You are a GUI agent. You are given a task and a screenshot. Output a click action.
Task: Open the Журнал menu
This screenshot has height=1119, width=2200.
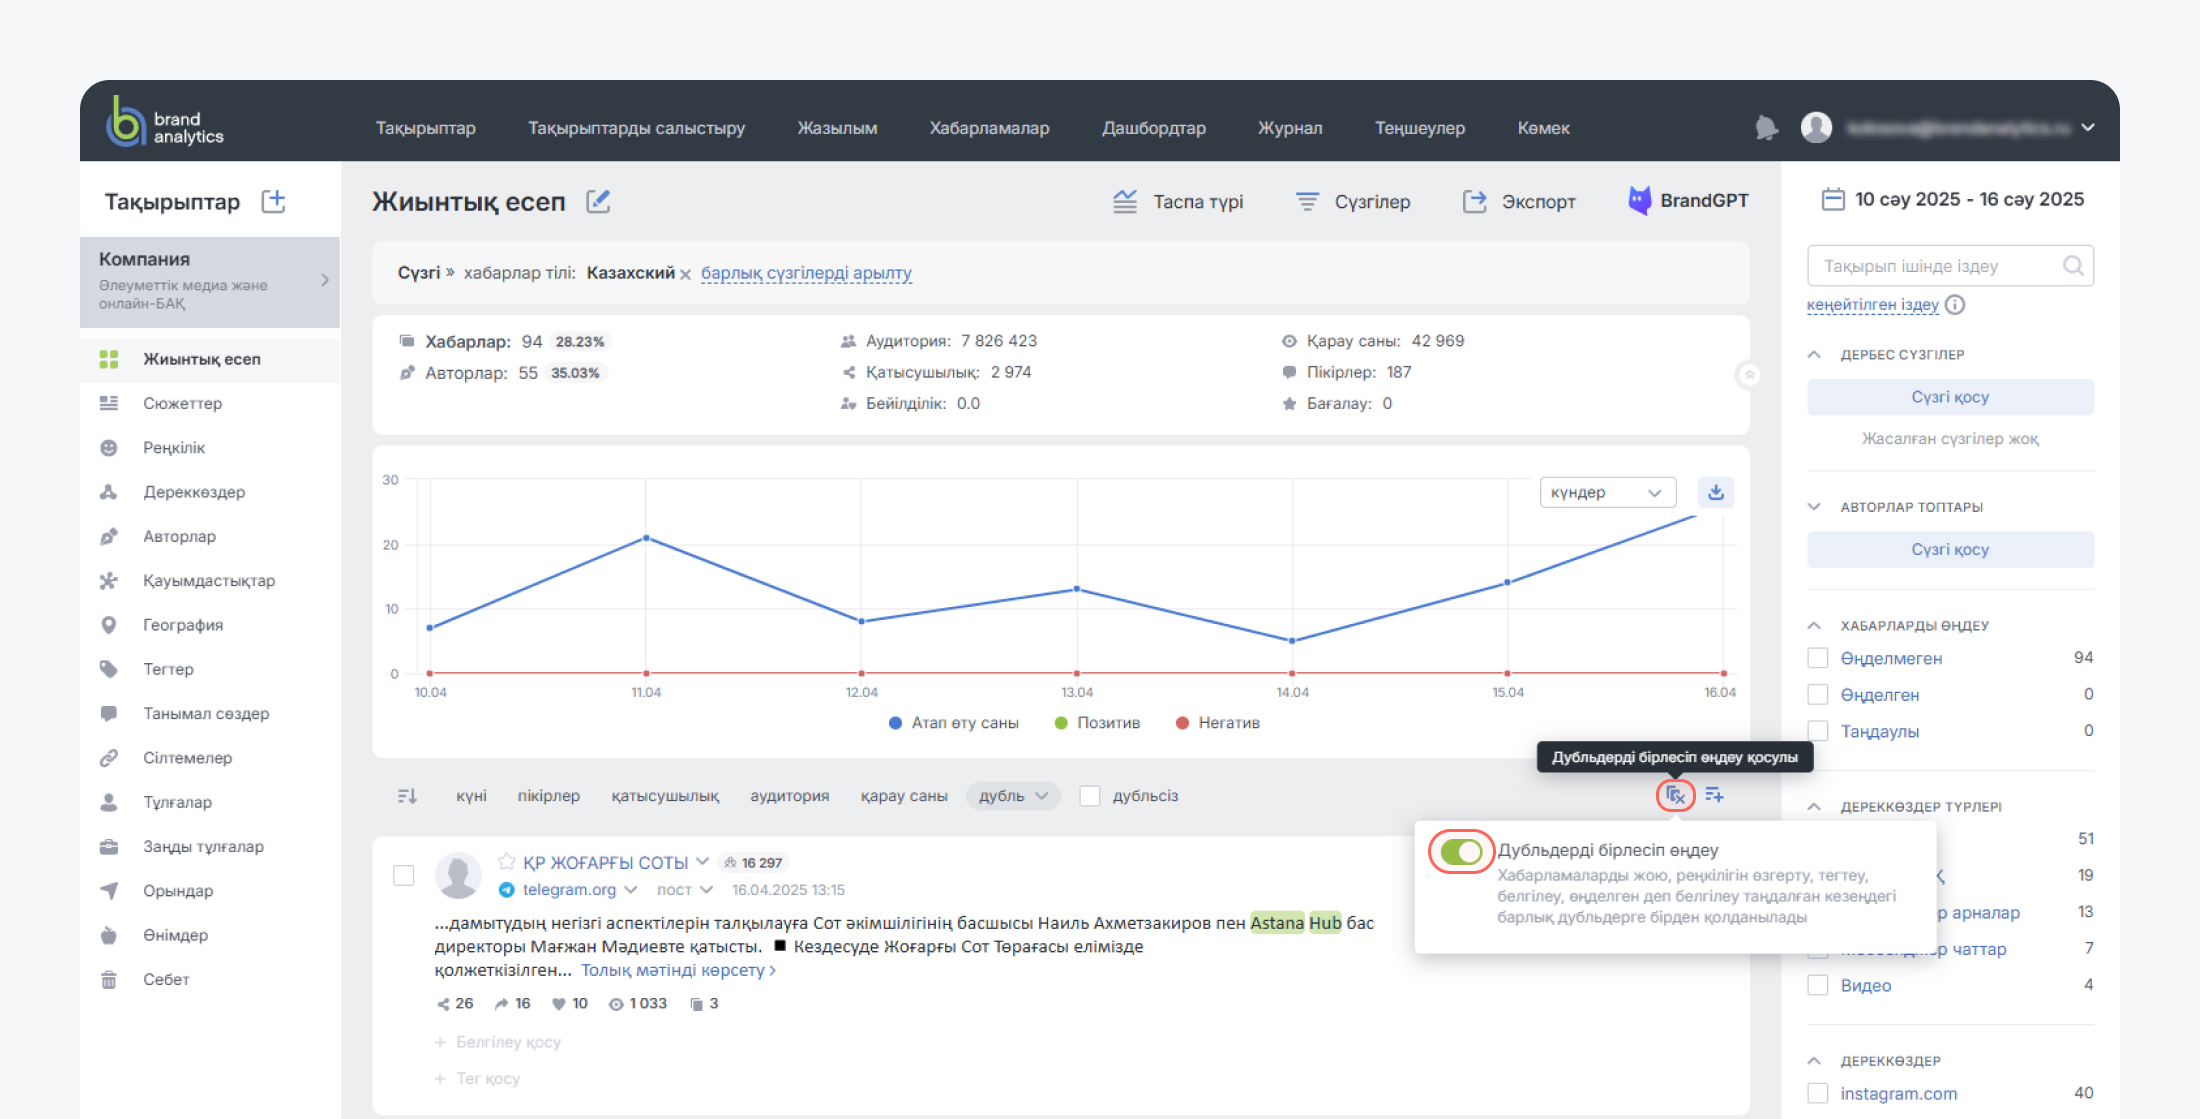click(x=1290, y=128)
